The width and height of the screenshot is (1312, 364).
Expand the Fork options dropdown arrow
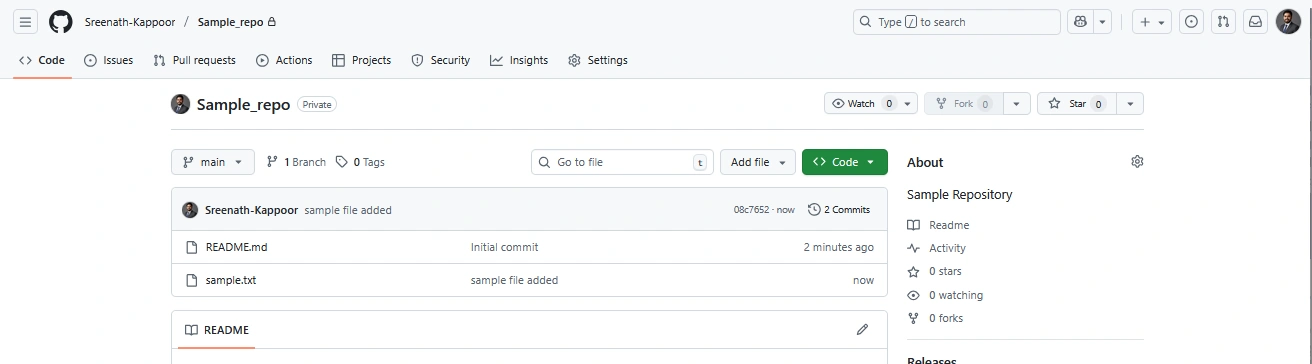[1017, 104]
